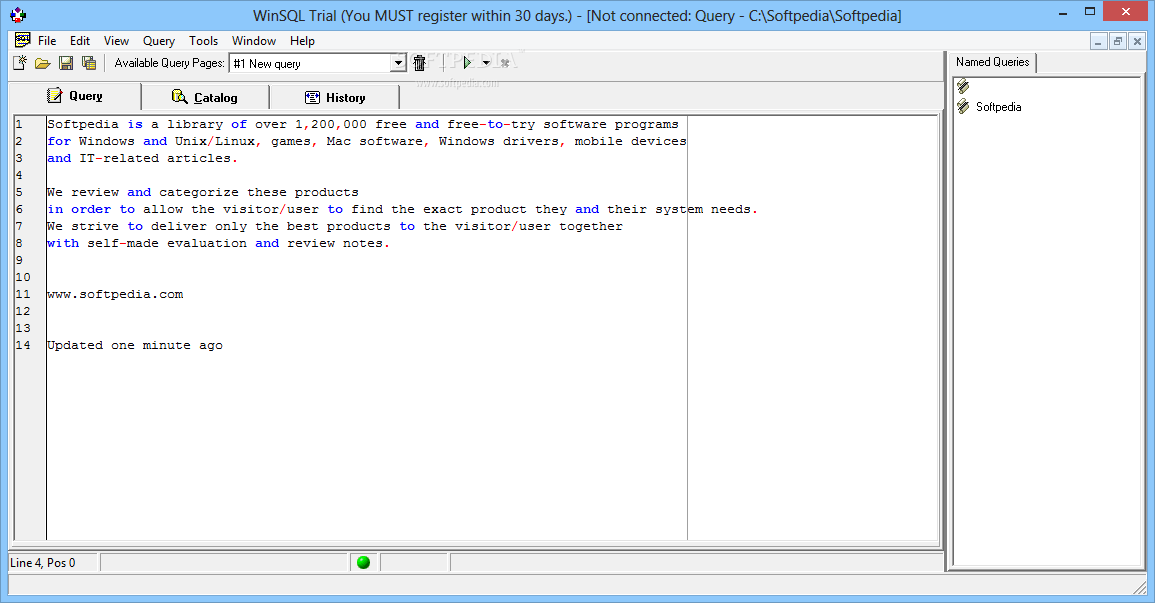Close the WinSQL main window

[1126, 12]
